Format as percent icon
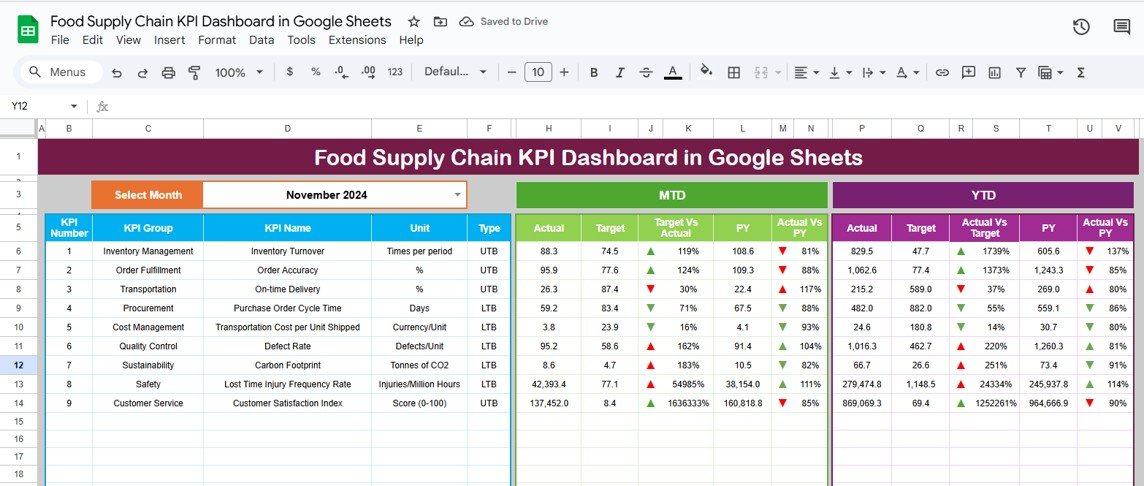Image resolution: width=1144 pixels, height=486 pixels. (316, 72)
